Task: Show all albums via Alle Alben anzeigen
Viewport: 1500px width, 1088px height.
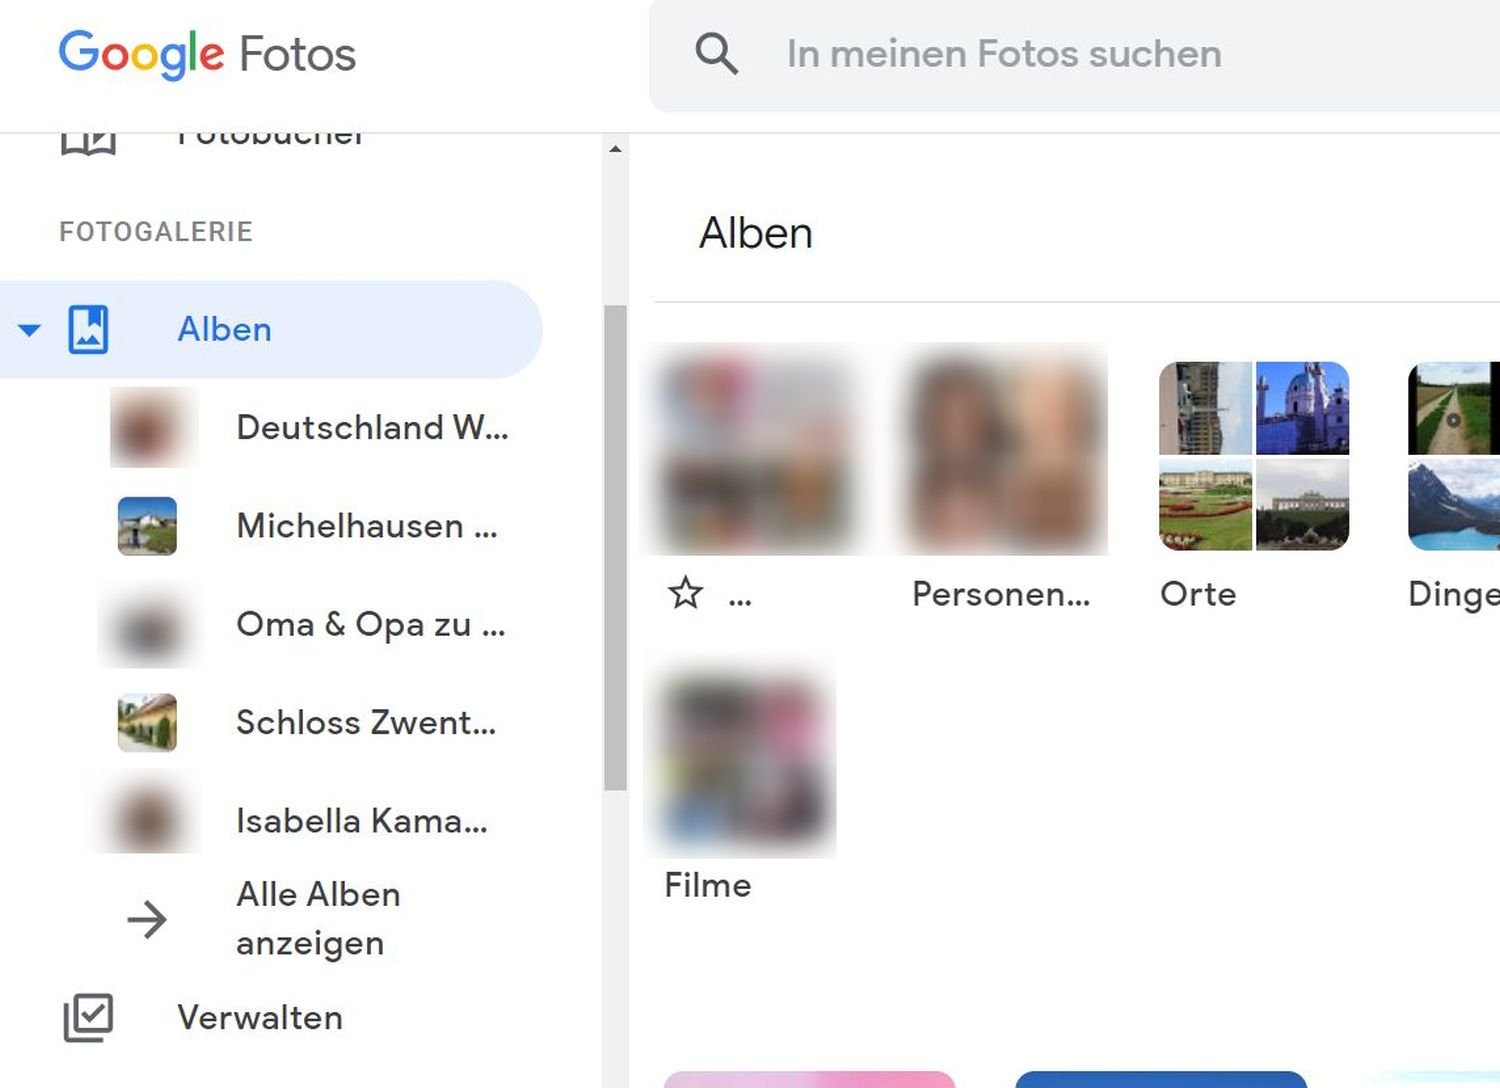Action: tap(318, 918)
